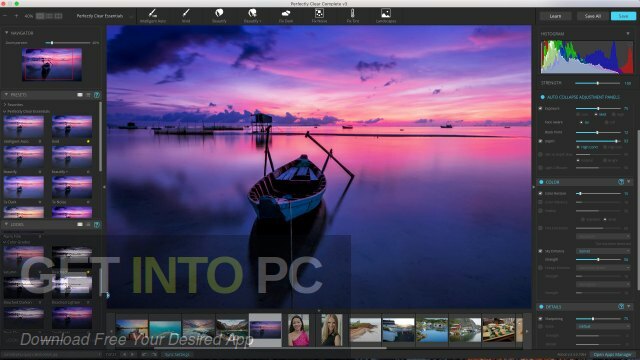Switch to the first single-image view mode icon
The width and height of the screenshot is (640, 360).
click(40, 16)
